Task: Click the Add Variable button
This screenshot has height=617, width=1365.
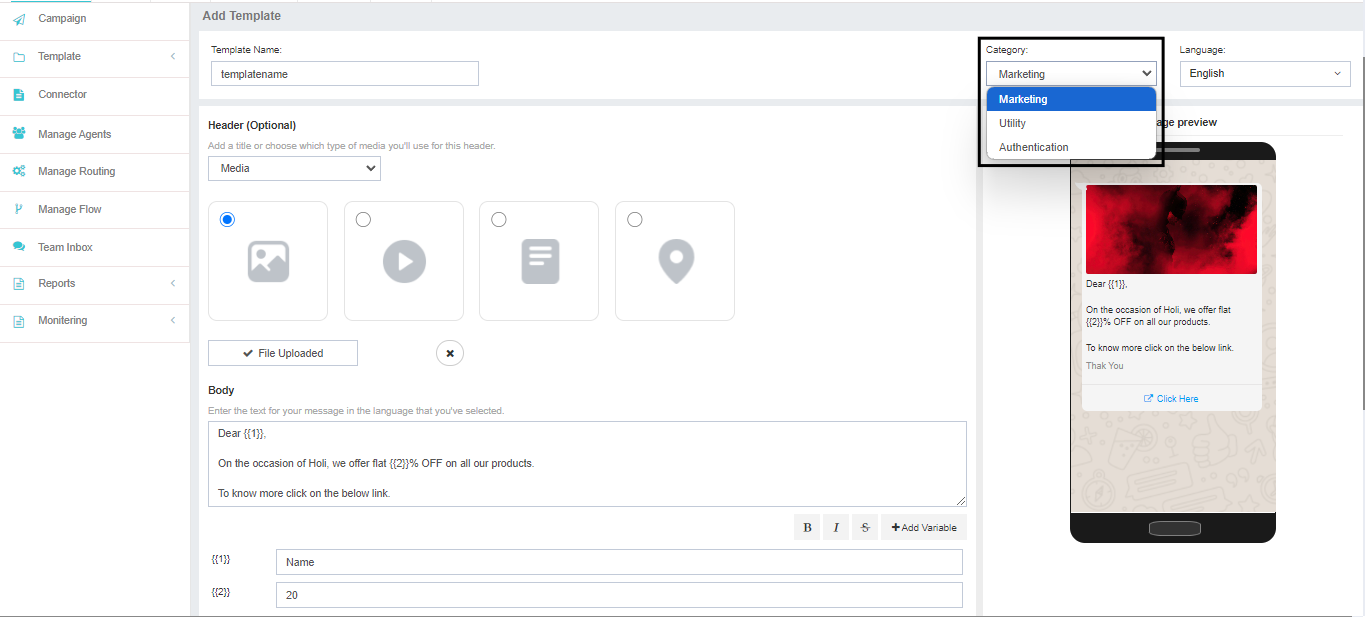Action: pos(924,528)
